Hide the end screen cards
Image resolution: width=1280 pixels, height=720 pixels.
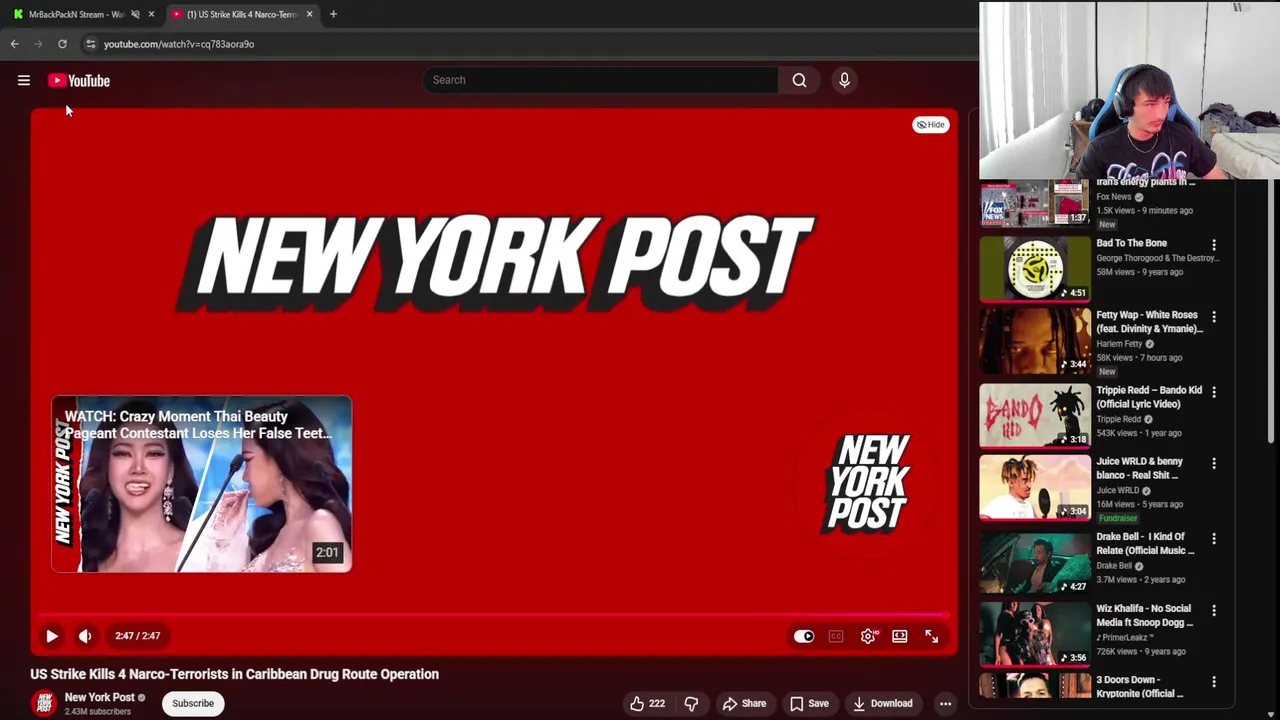tap(930, 125)
